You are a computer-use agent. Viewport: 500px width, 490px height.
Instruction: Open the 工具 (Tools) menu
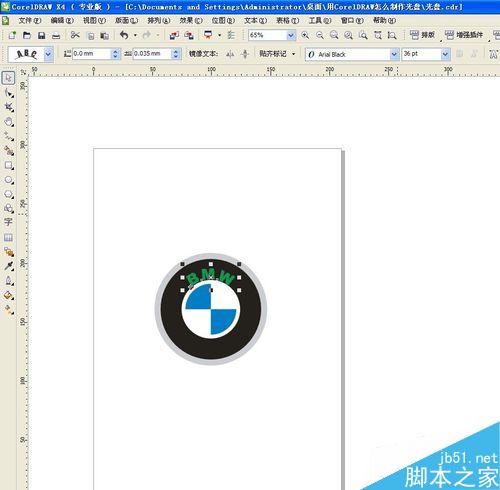(320, 21)
